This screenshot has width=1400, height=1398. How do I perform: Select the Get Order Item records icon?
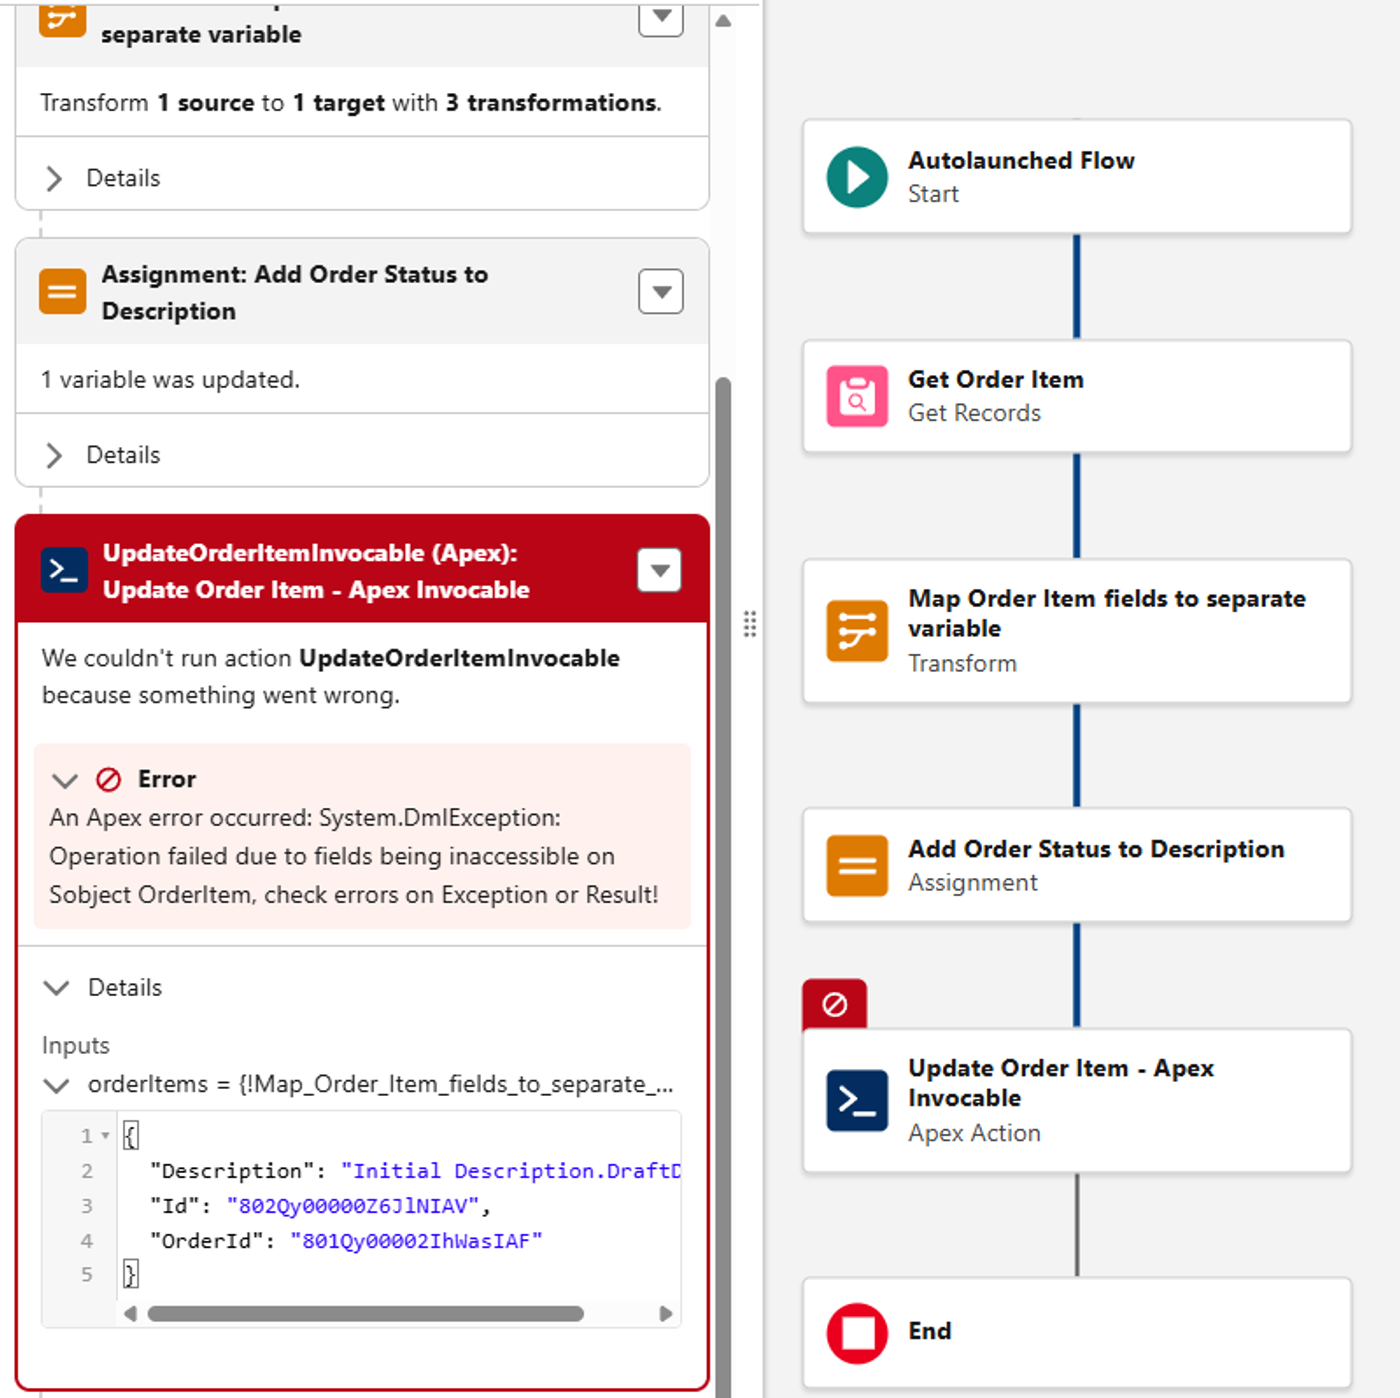857,396
